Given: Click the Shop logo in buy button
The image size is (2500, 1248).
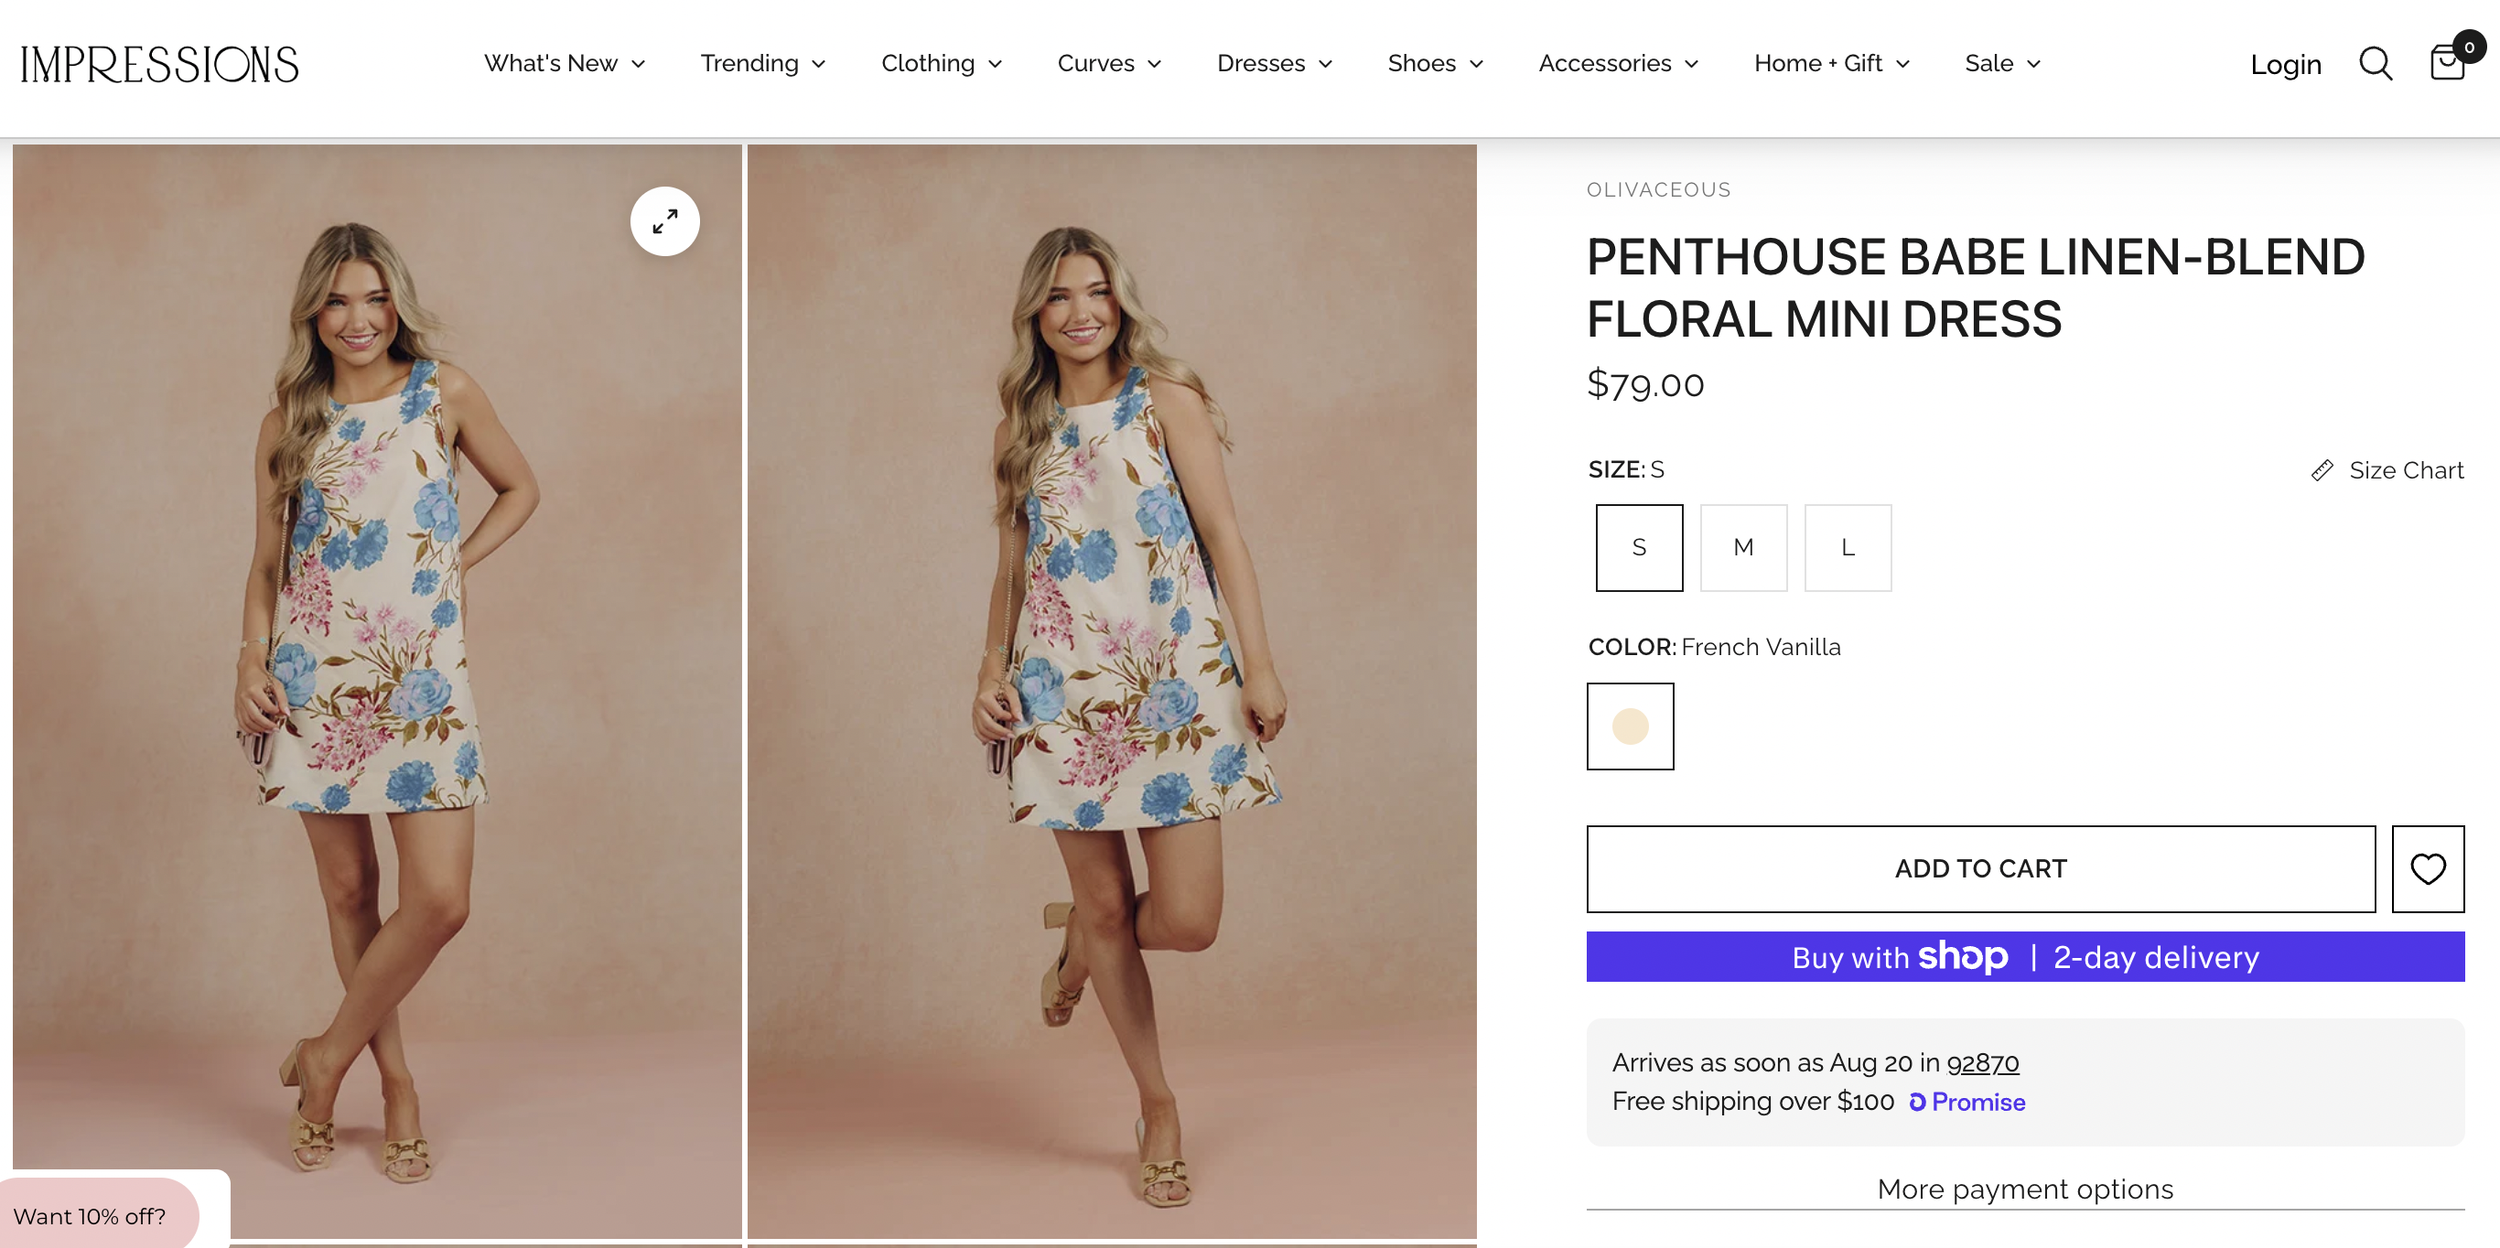Looking at the screenshot, I should coord(1962,957).
